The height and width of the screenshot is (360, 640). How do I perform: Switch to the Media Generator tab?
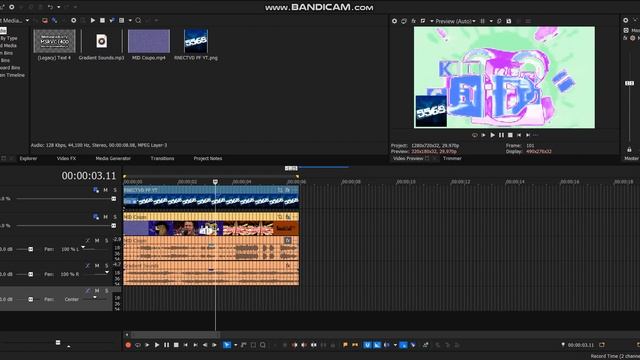pyautogui.click(x=113, y=158)
